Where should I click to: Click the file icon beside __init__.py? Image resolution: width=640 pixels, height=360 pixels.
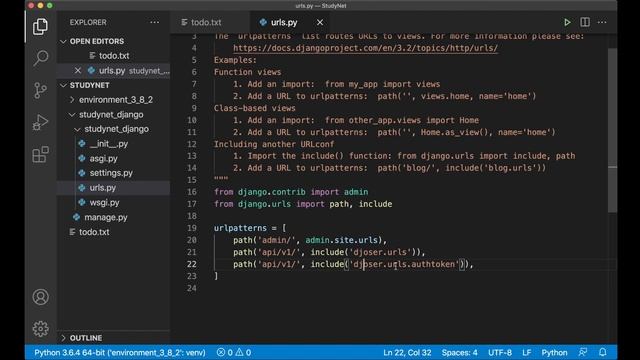click(x=82, y=144)
